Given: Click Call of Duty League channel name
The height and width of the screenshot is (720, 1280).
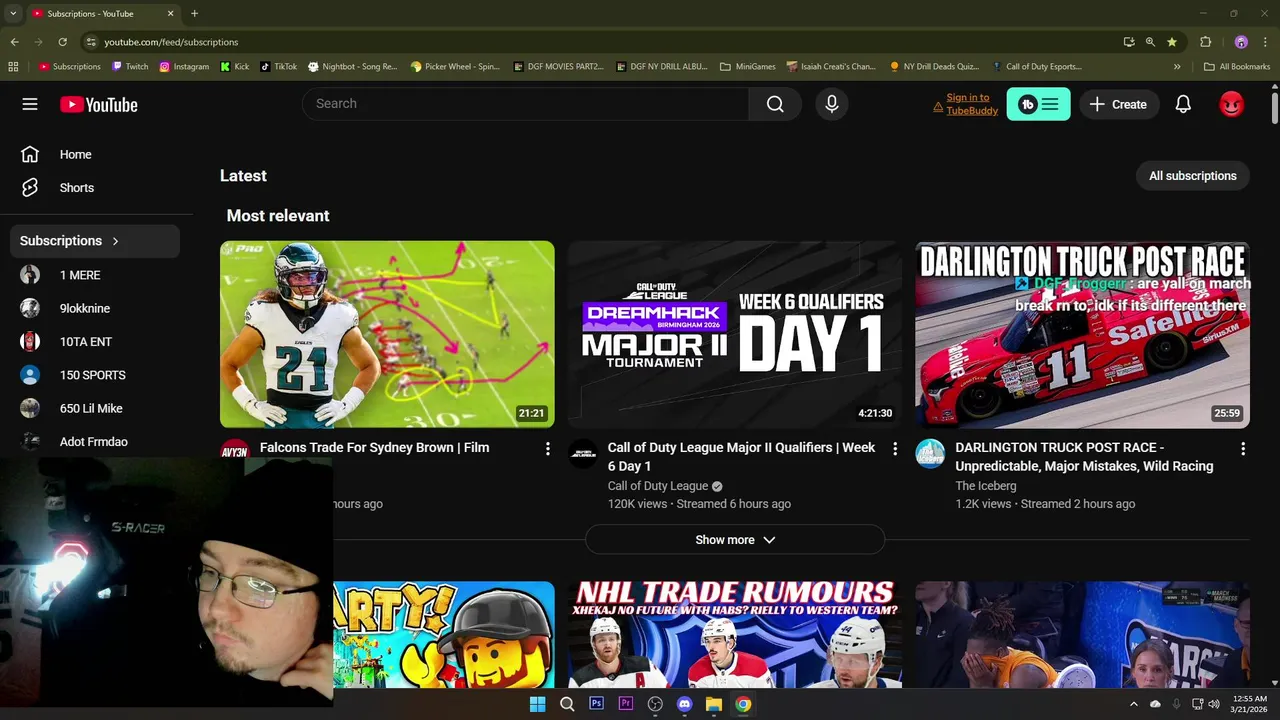Looking at the screenshot, I should click(658, 486).
